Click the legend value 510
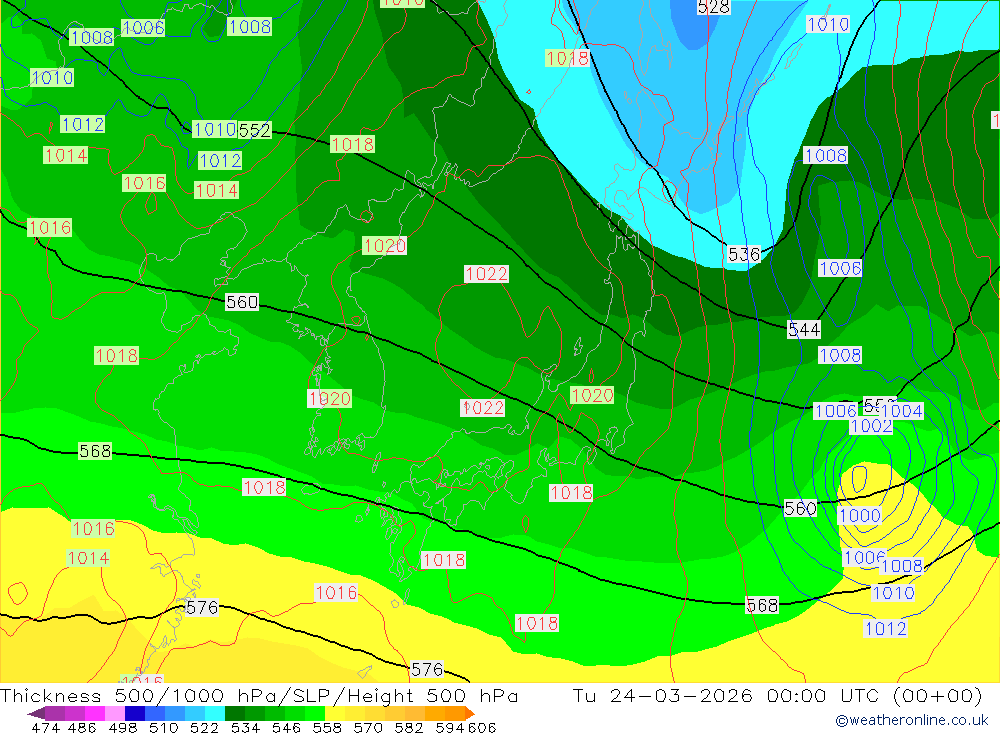1000x733 pixels. click(163, 727)
